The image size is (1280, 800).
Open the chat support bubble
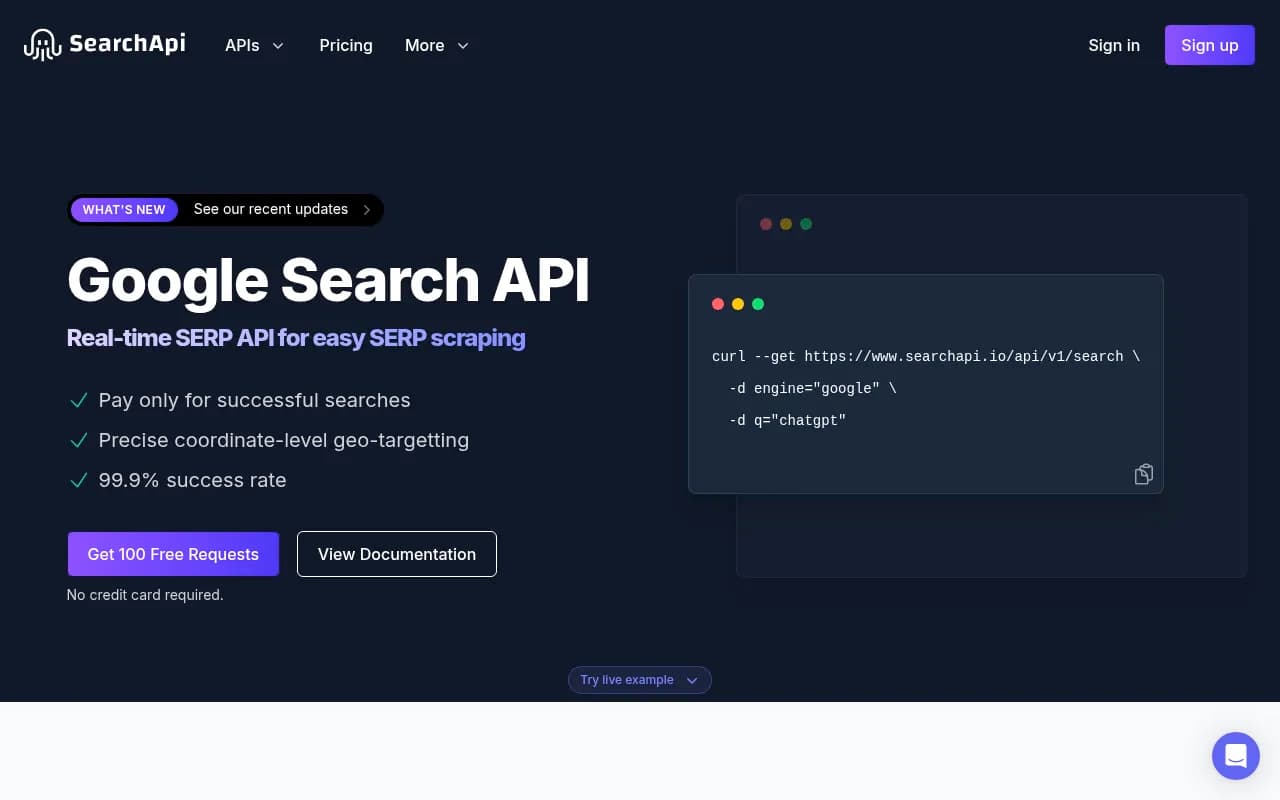(1236, 755)
